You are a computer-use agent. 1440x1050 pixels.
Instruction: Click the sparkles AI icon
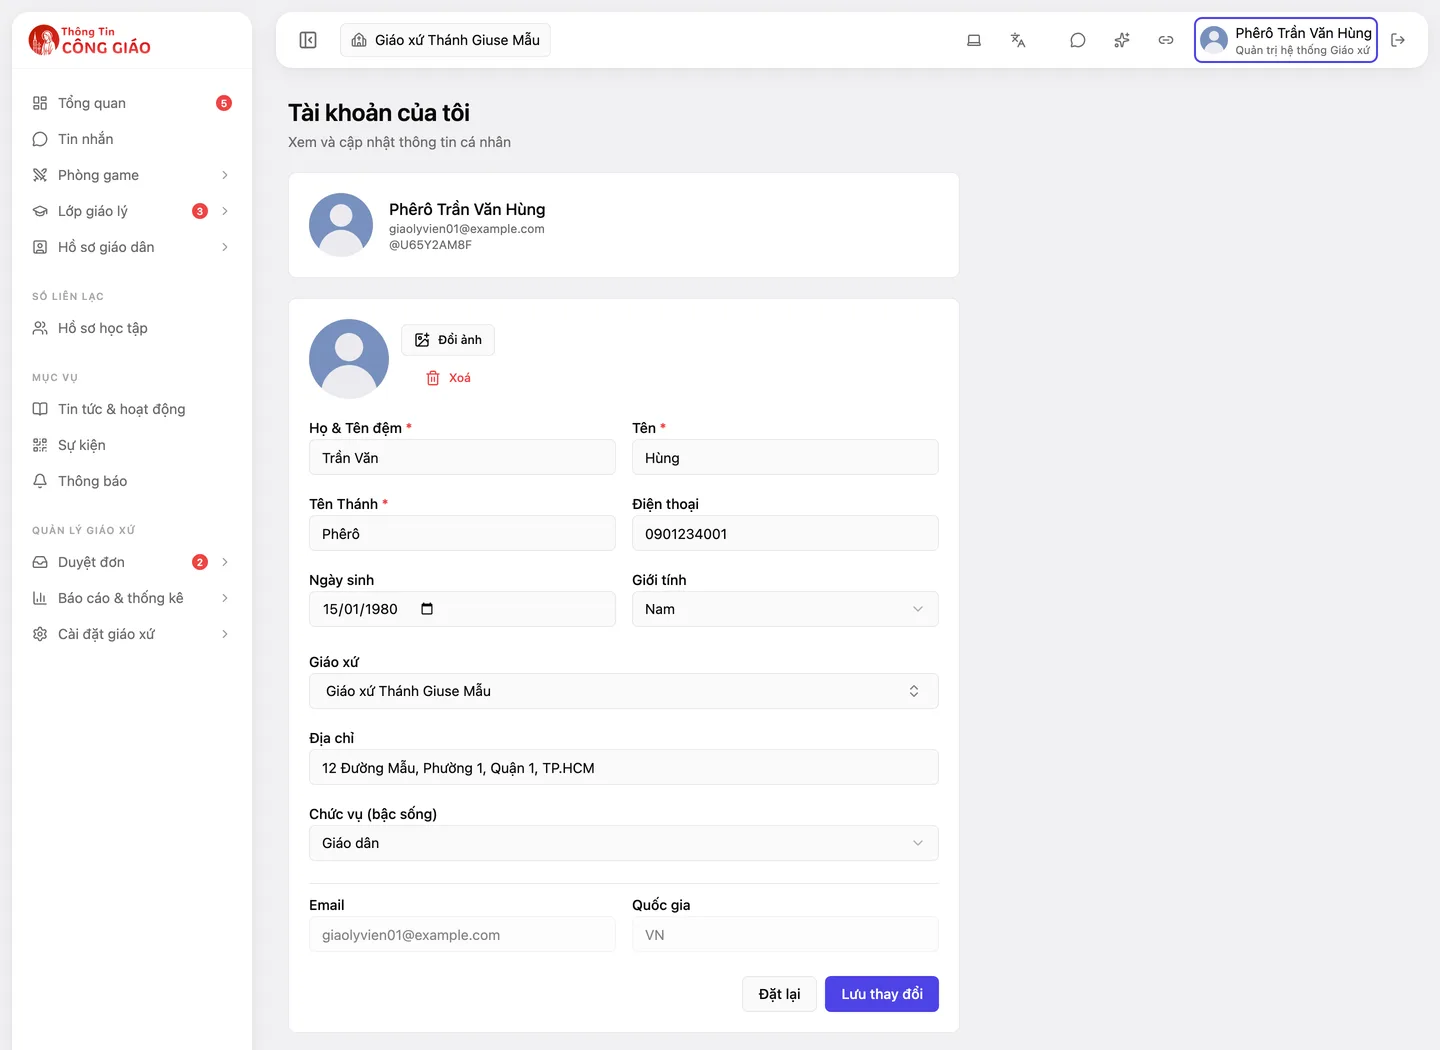tap(1122, 40)
